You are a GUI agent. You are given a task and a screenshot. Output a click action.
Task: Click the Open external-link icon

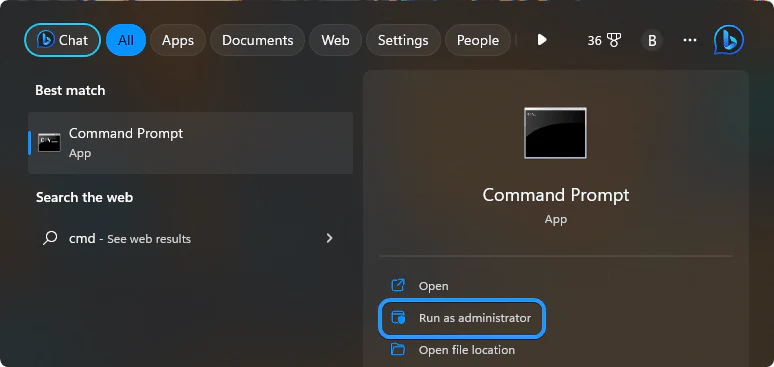[398, 285]
